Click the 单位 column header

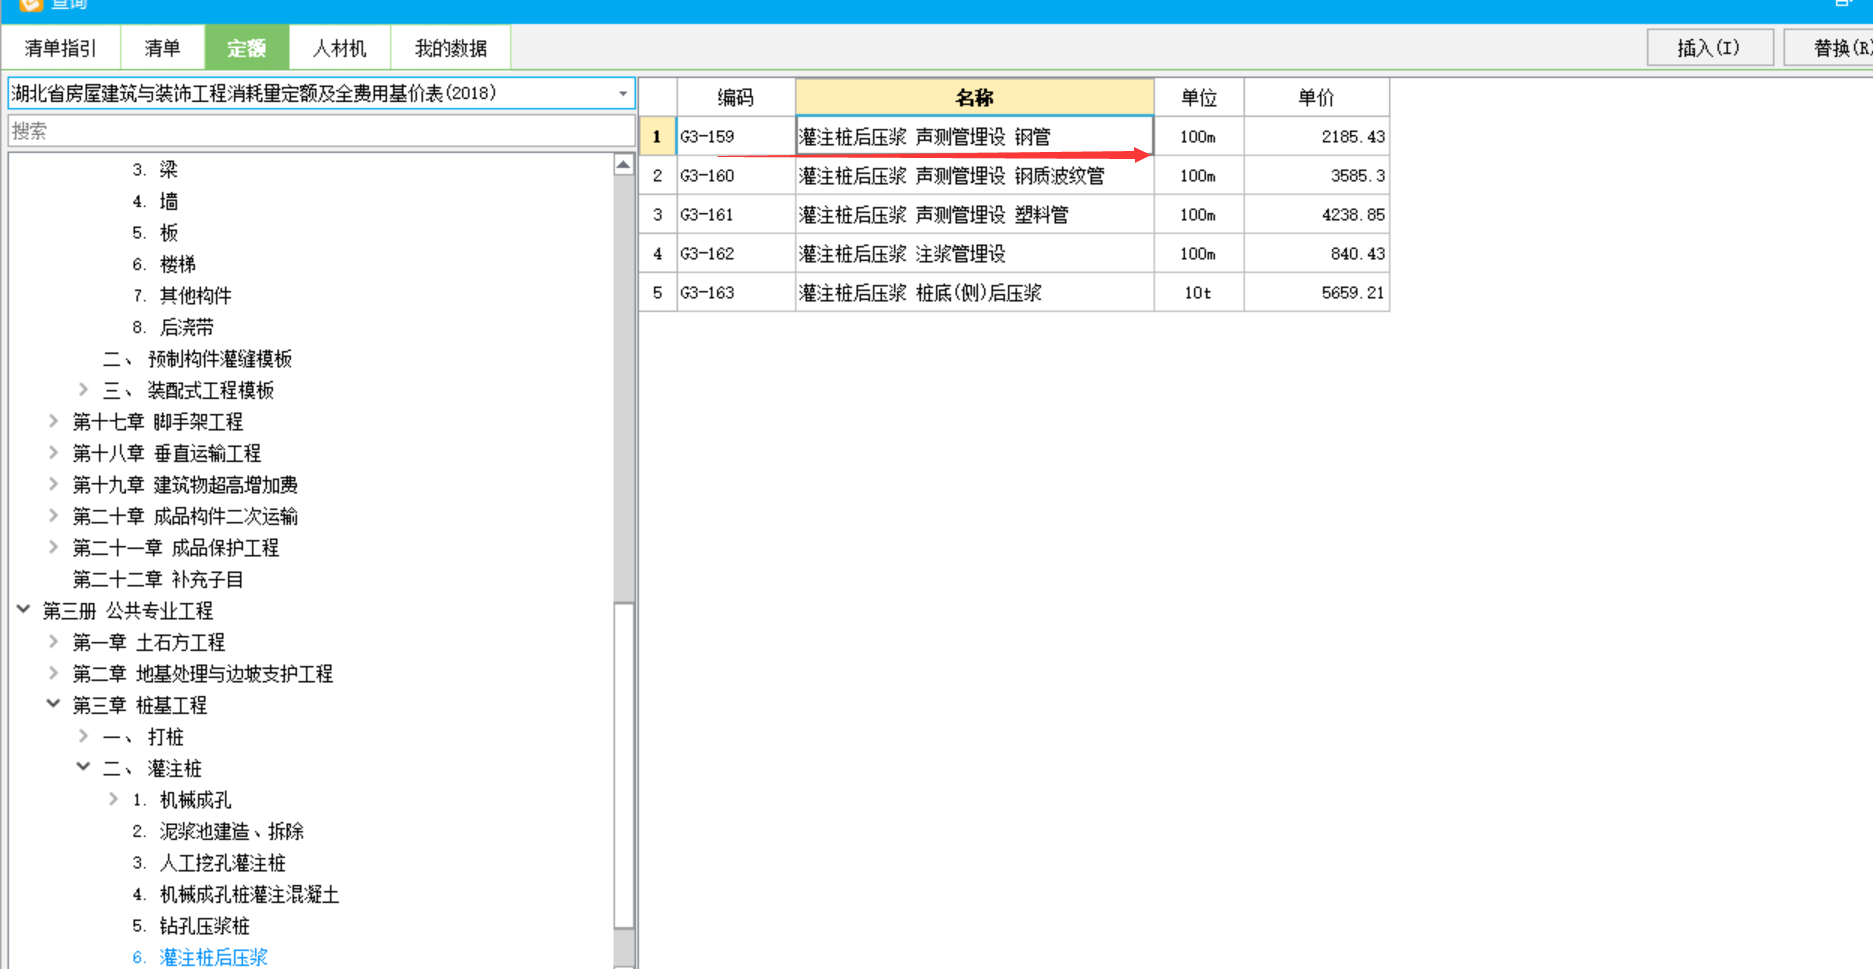coord(1199,97)
